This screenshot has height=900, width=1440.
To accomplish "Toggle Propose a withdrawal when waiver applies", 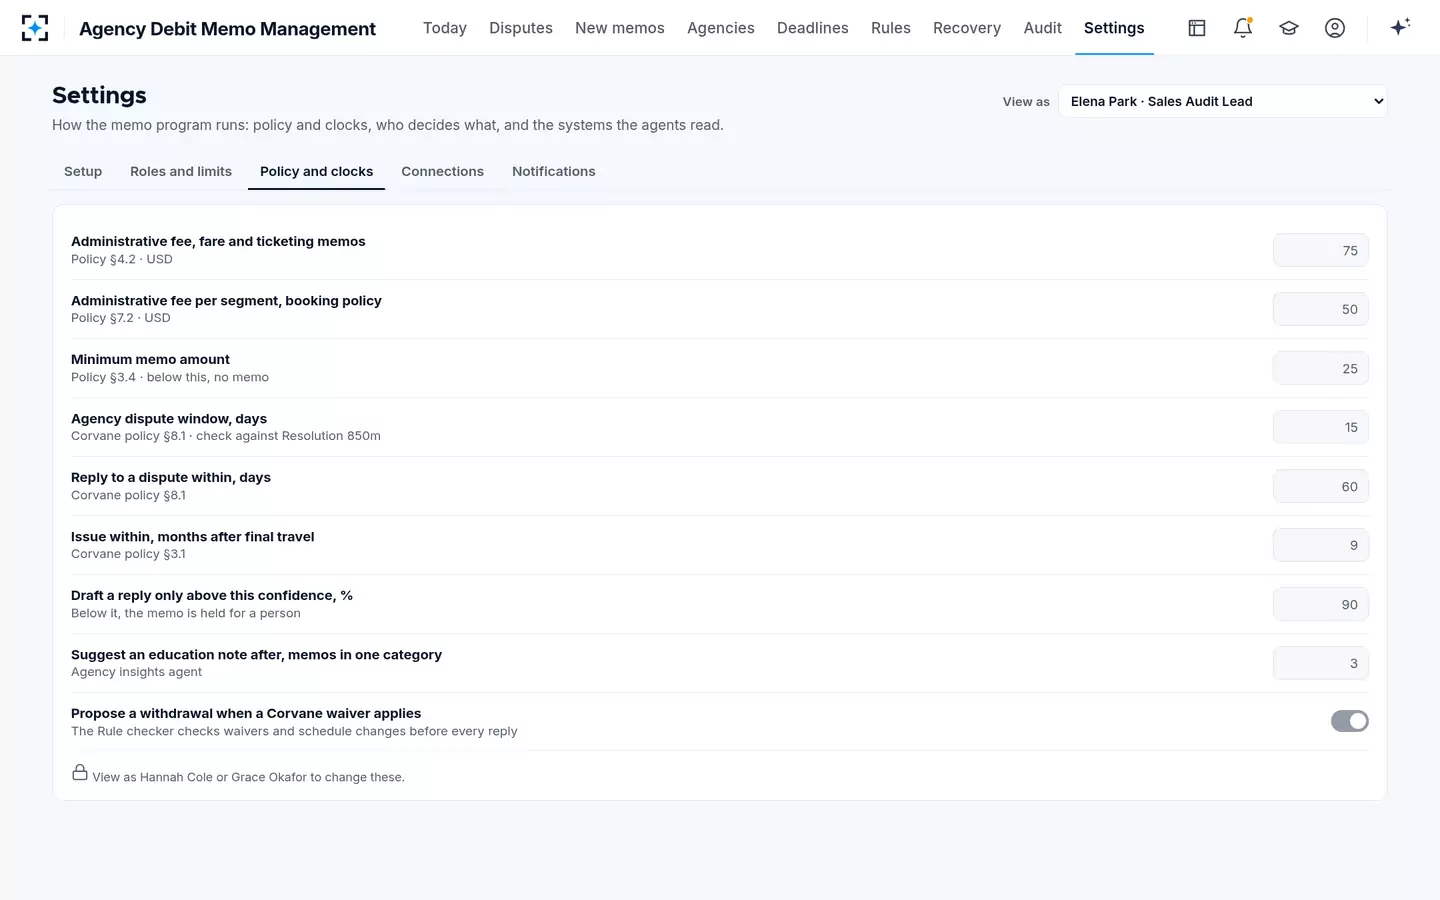I will coord(1349,721).
